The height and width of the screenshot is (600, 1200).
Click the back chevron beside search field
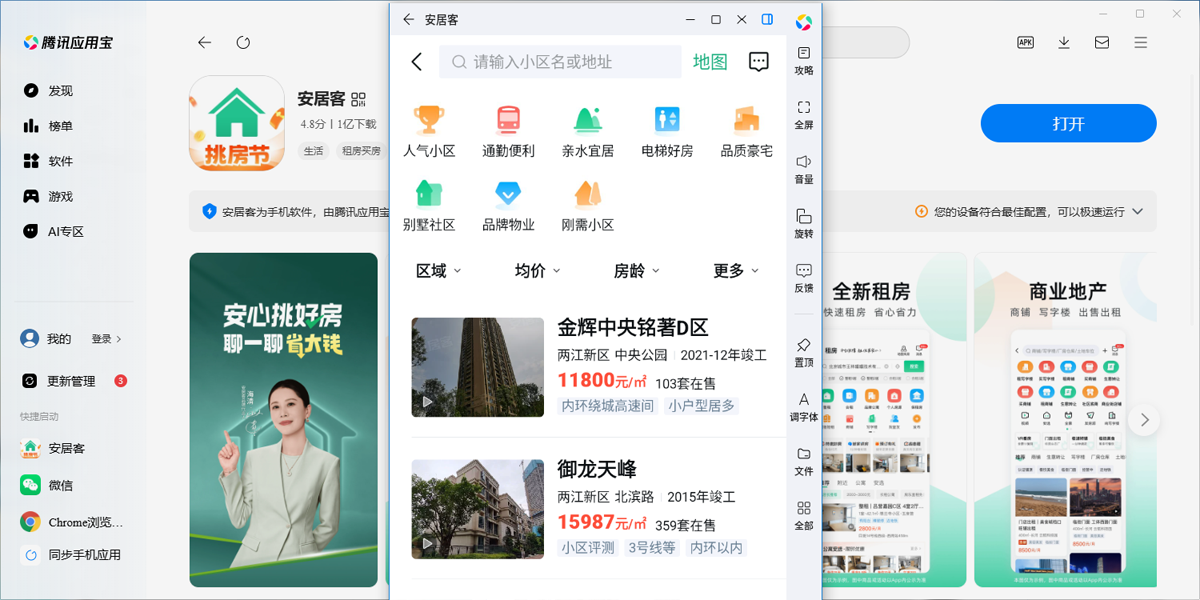pos(417,62)
